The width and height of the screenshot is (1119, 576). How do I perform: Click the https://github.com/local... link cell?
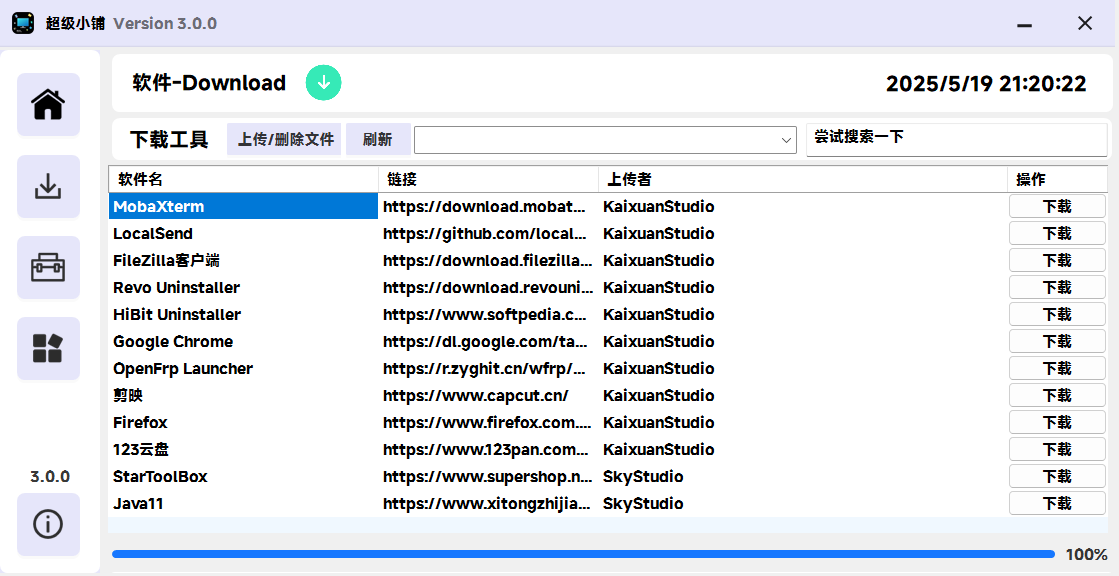(488, 233)
